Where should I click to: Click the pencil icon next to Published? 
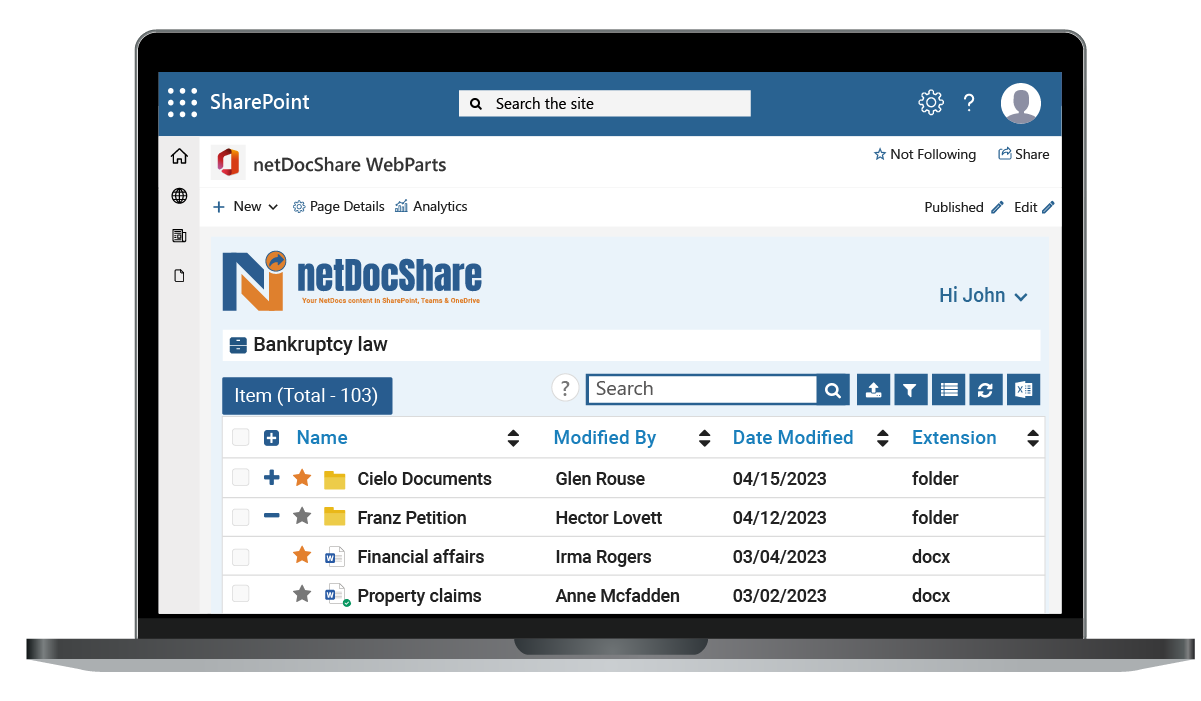997,207
